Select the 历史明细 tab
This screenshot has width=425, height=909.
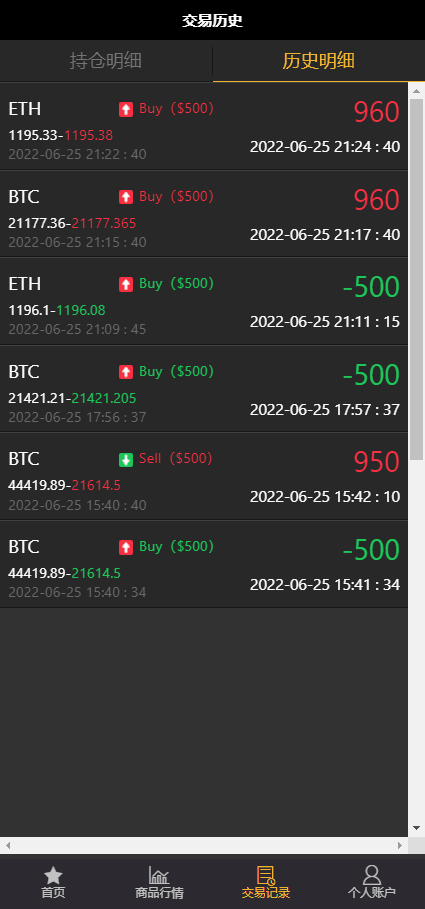click(x=319, y=61)
